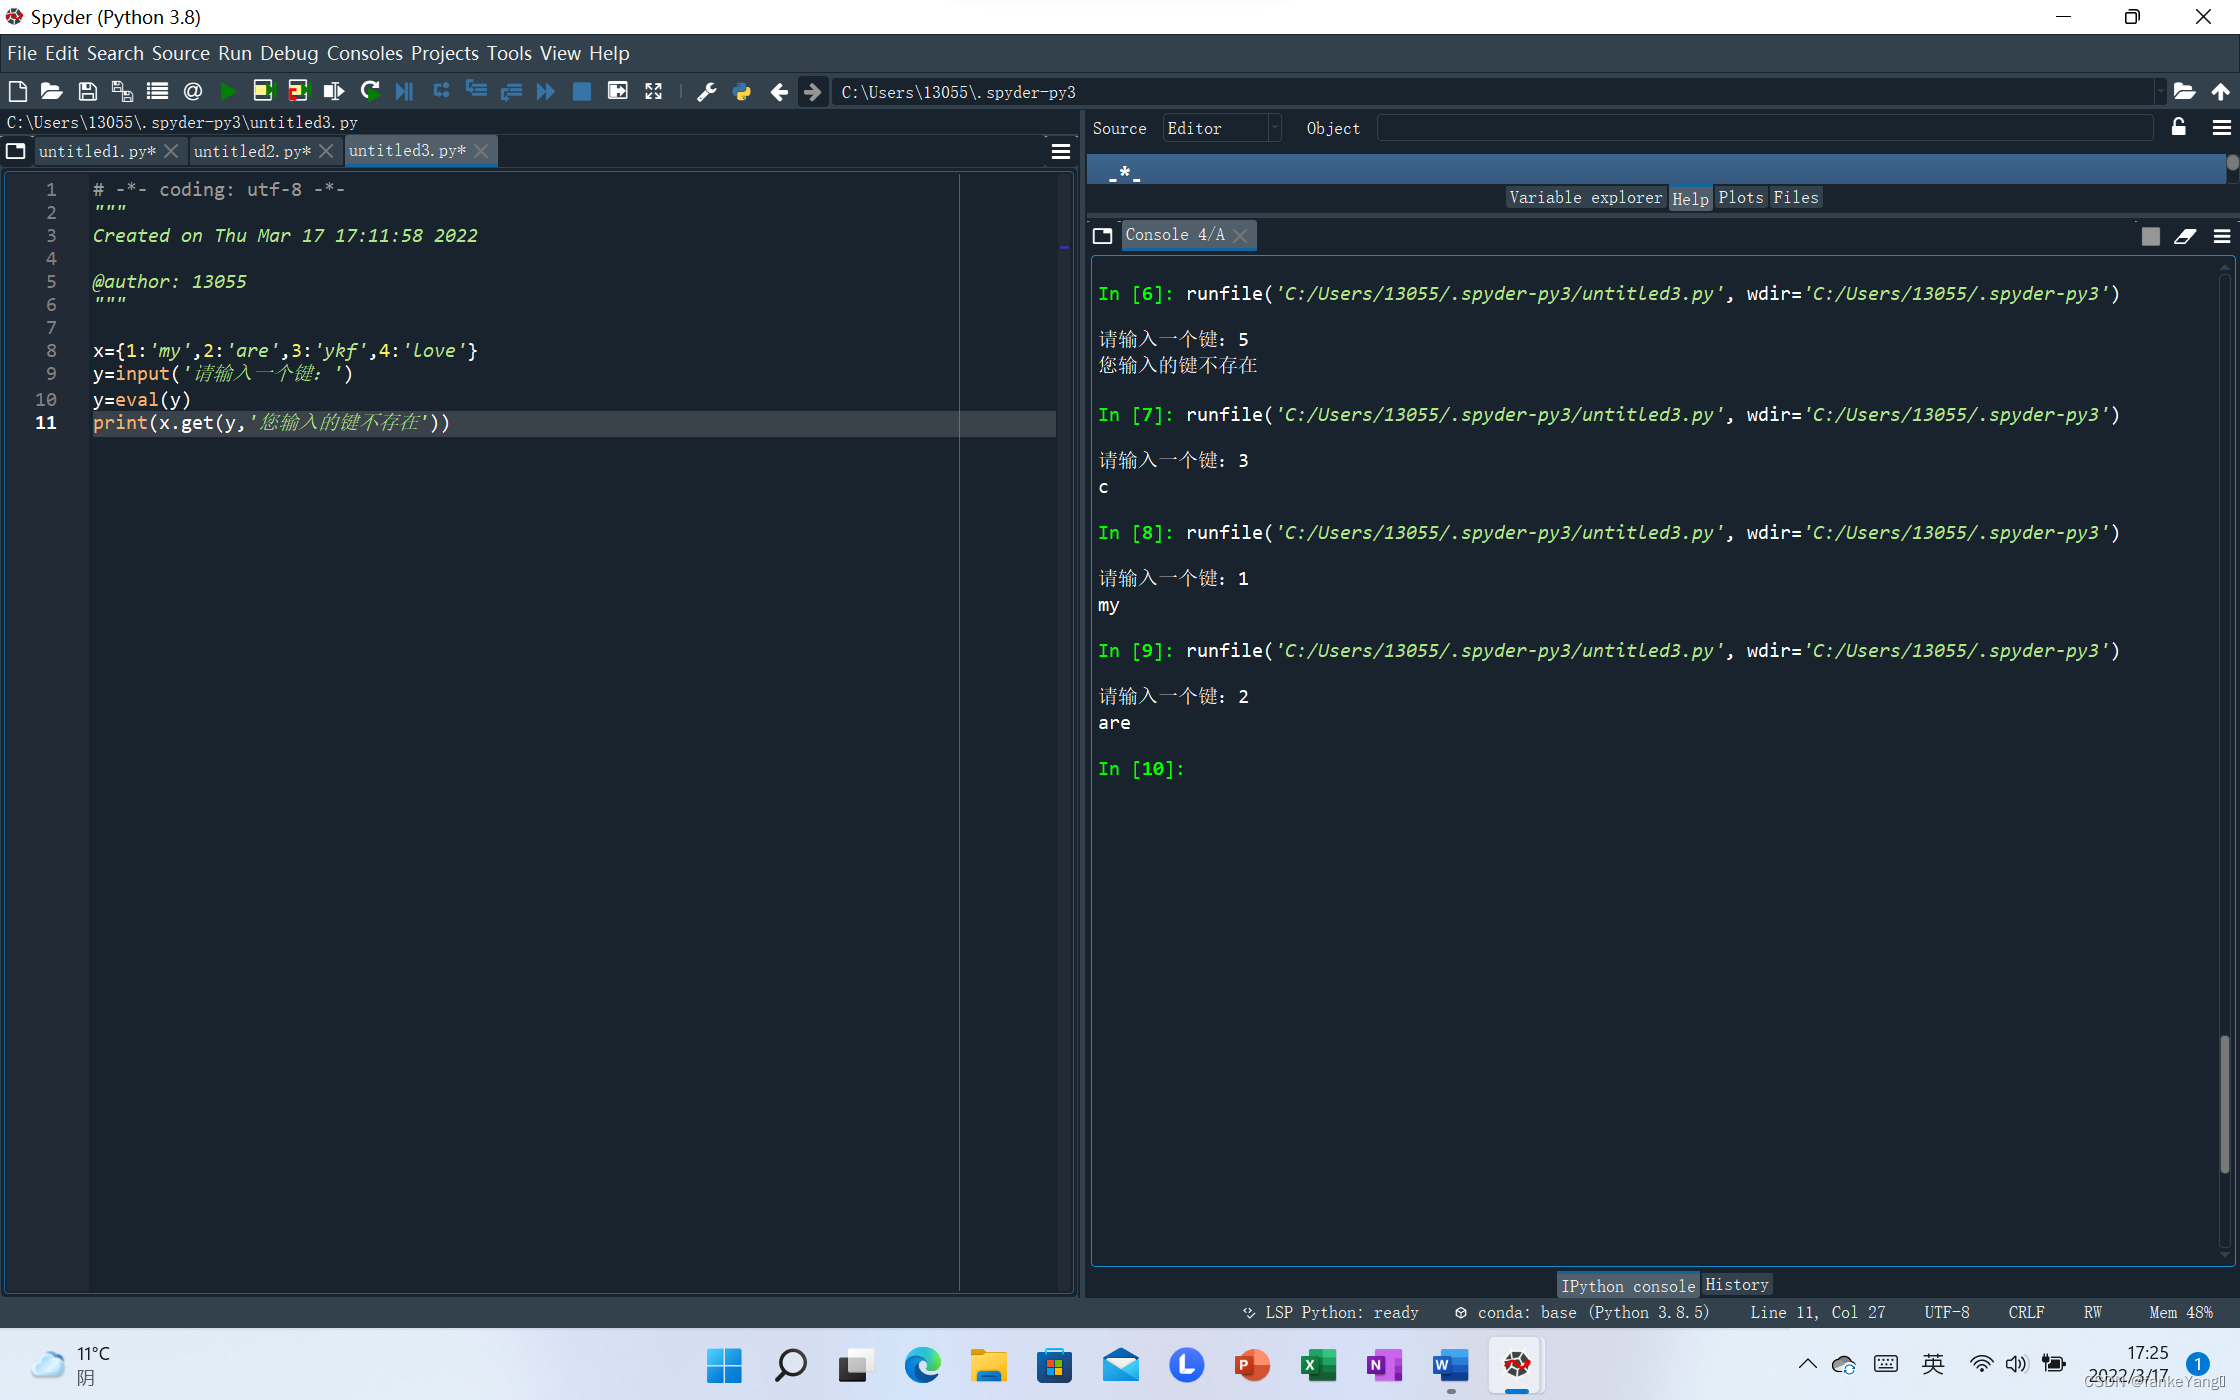Click the save file floppy icon
Image resolution: width=2240 pixels, height=1400 pixels.
pyautogui.click(x=87, y=92)
